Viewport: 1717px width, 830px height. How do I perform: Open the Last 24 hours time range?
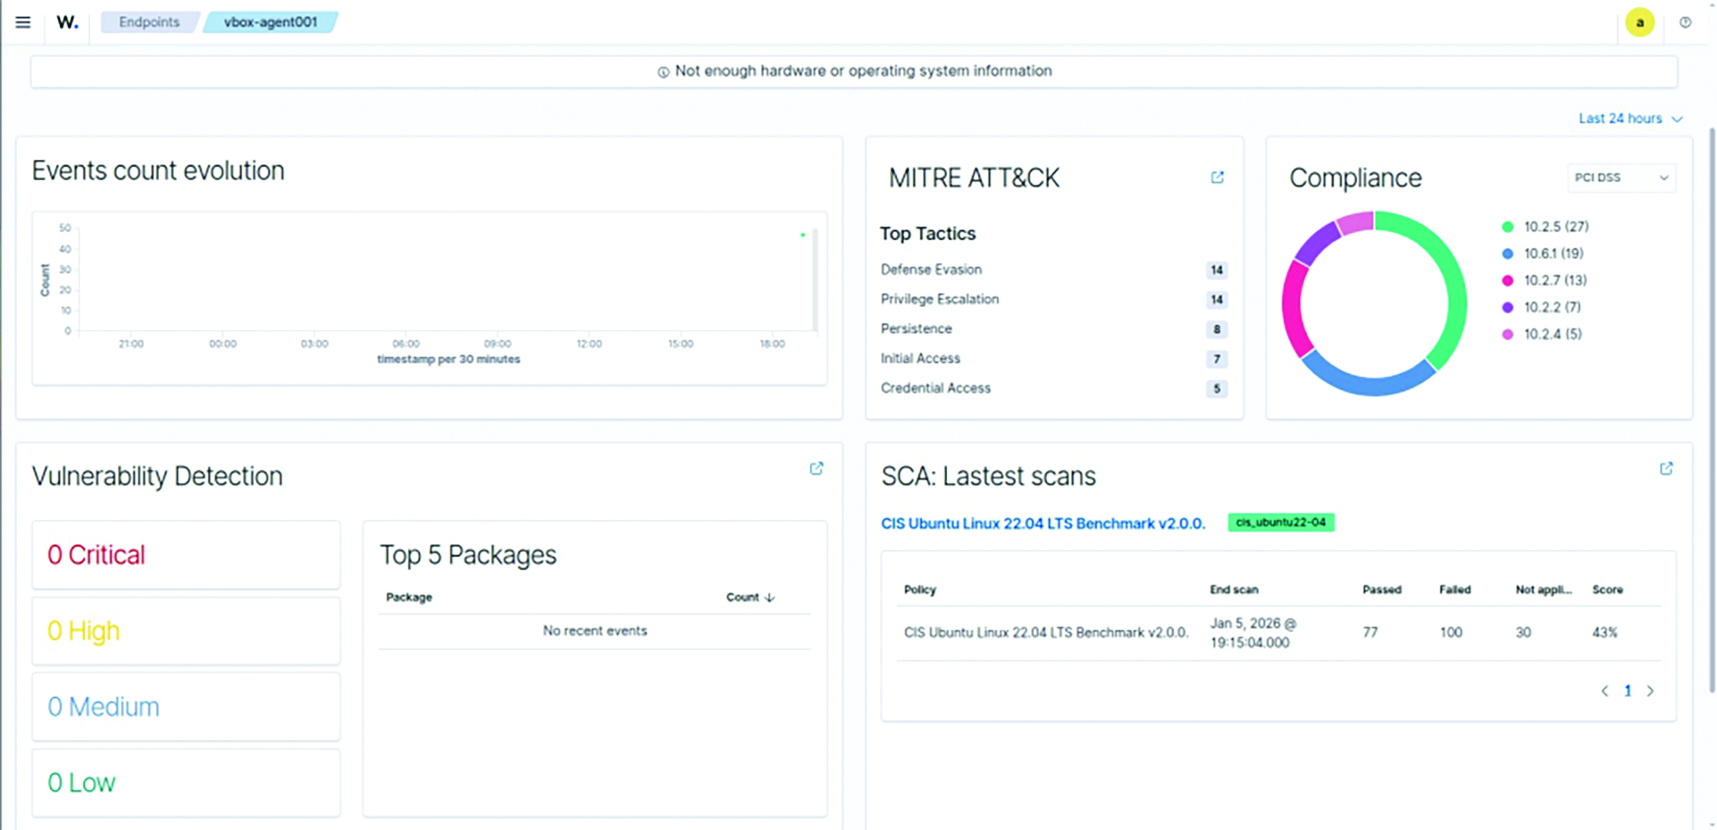pyautogui.click(x=1629, y=118)
